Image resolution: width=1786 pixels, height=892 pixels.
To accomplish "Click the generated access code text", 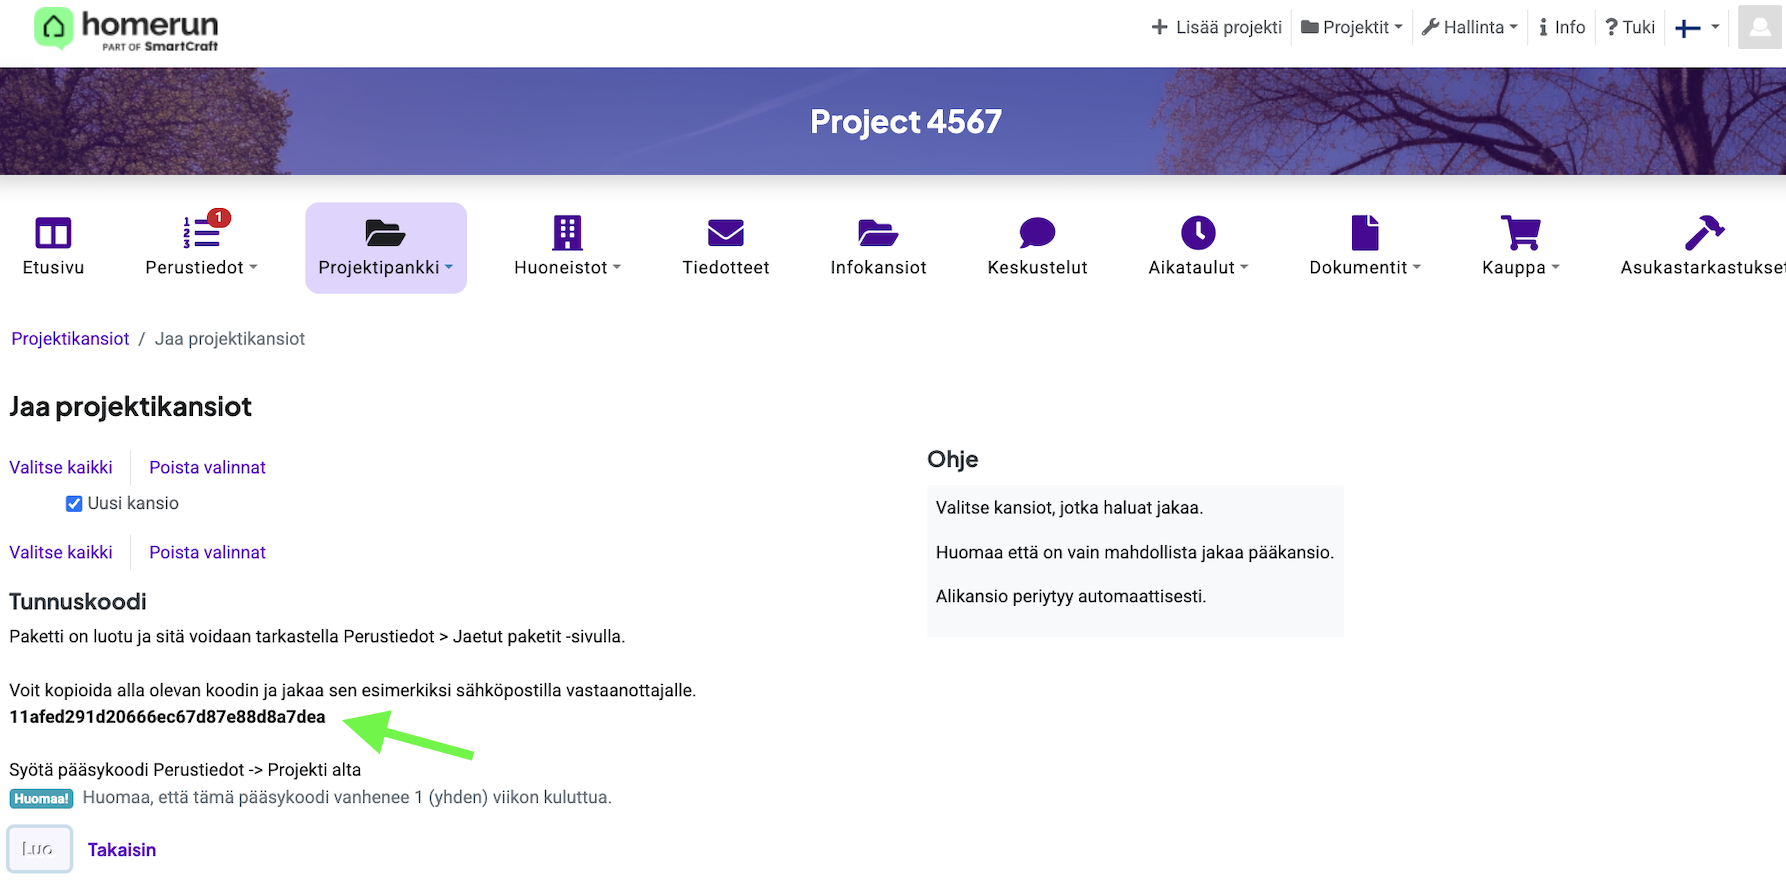I will point(167,717).
